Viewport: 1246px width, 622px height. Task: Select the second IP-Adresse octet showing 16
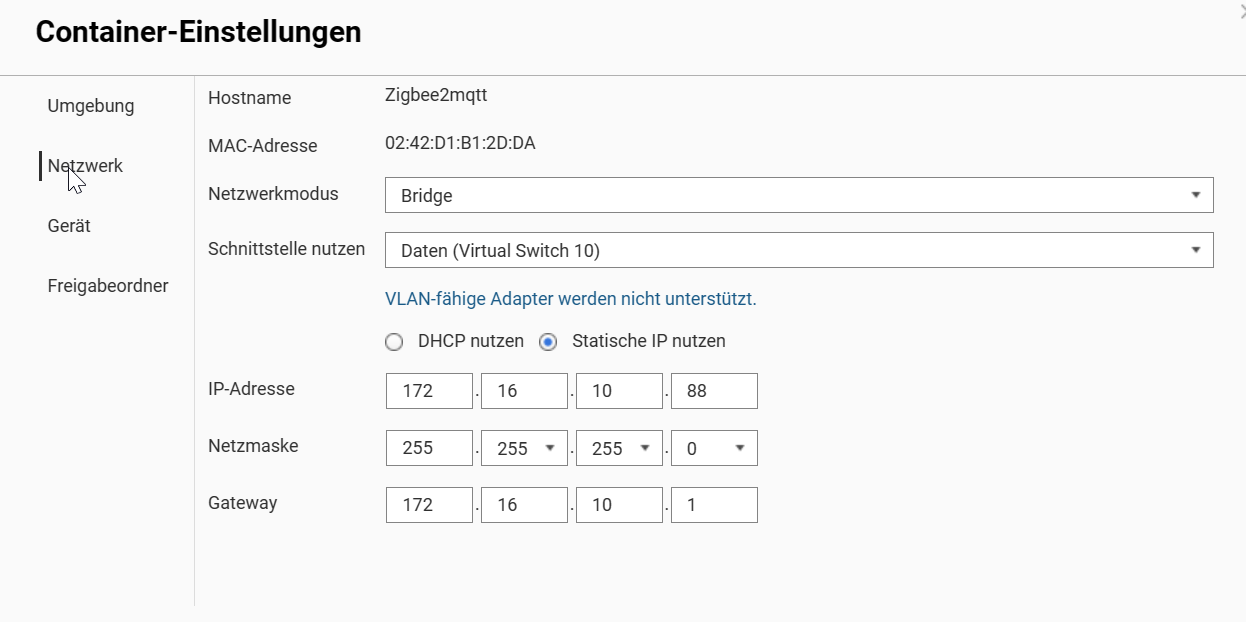click(x=524, y=390)
